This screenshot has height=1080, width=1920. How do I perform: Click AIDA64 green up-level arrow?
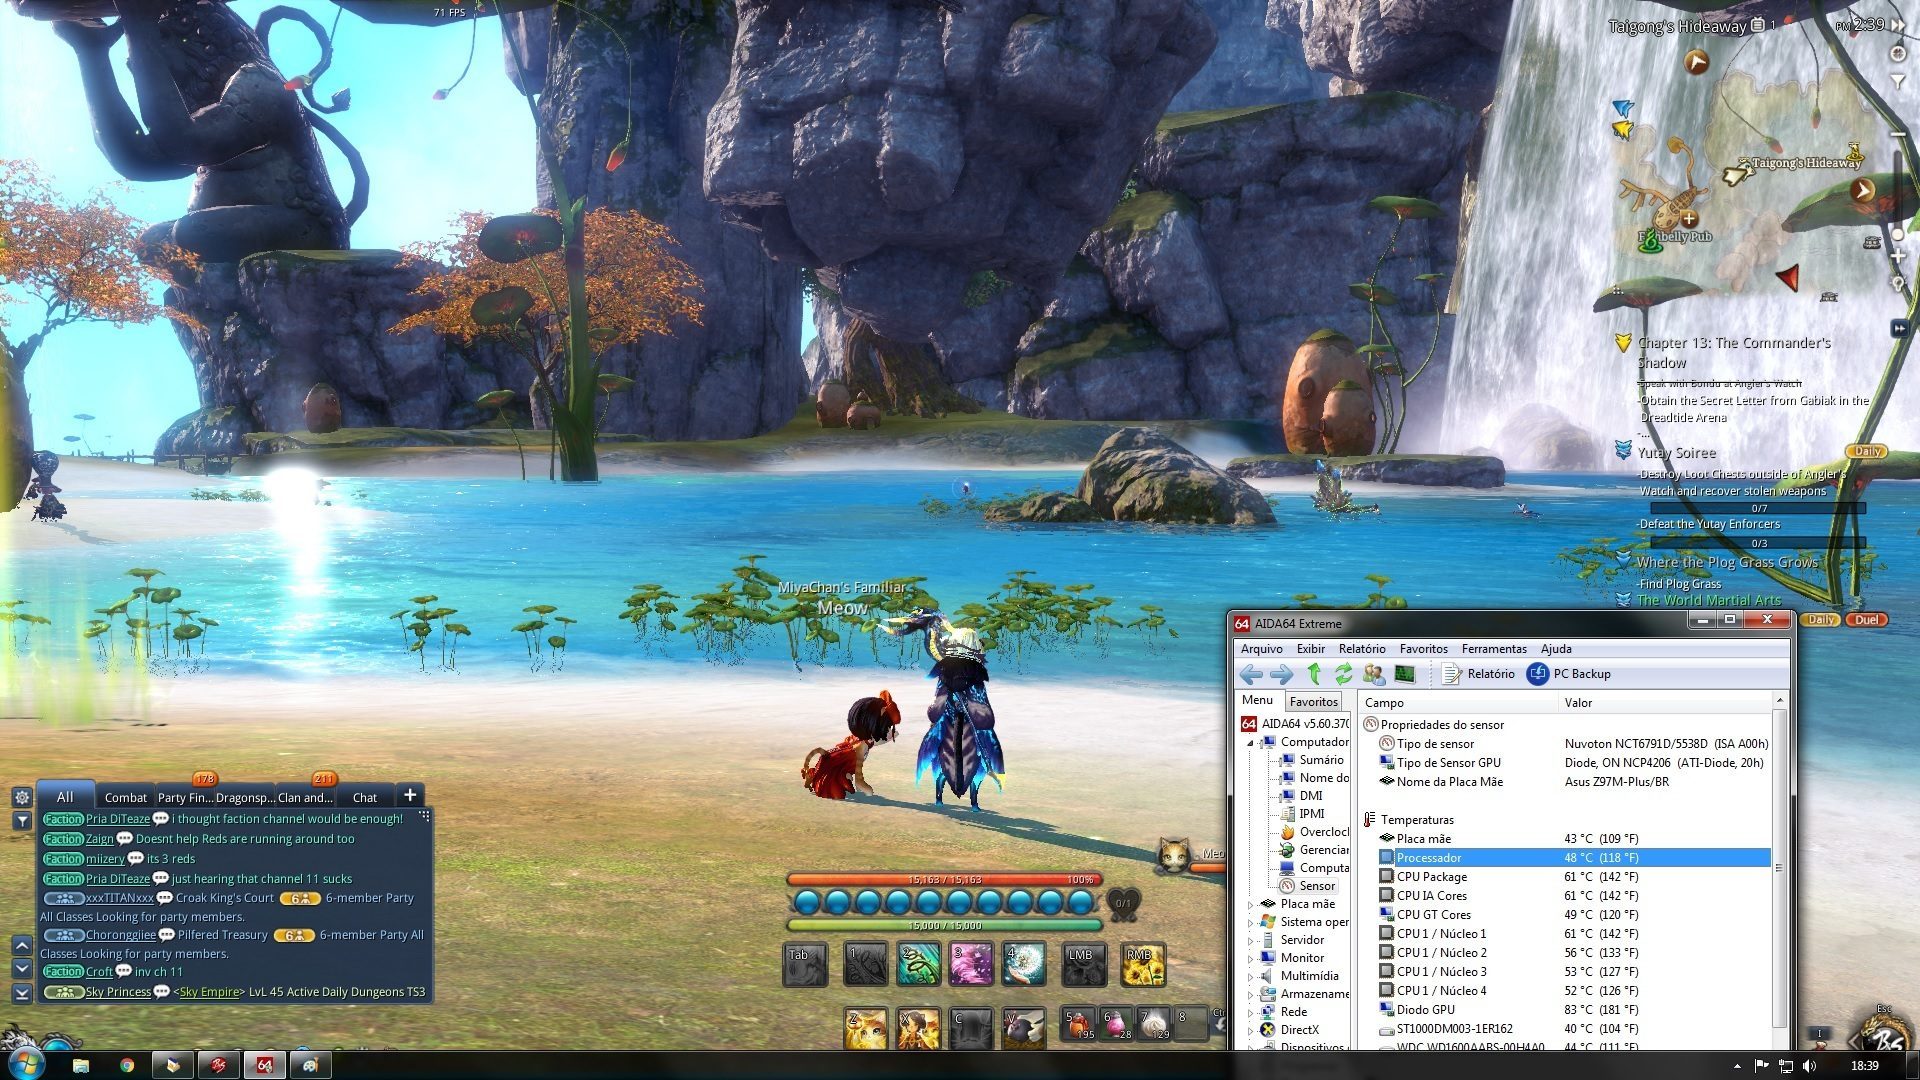tap(1314, 674)
